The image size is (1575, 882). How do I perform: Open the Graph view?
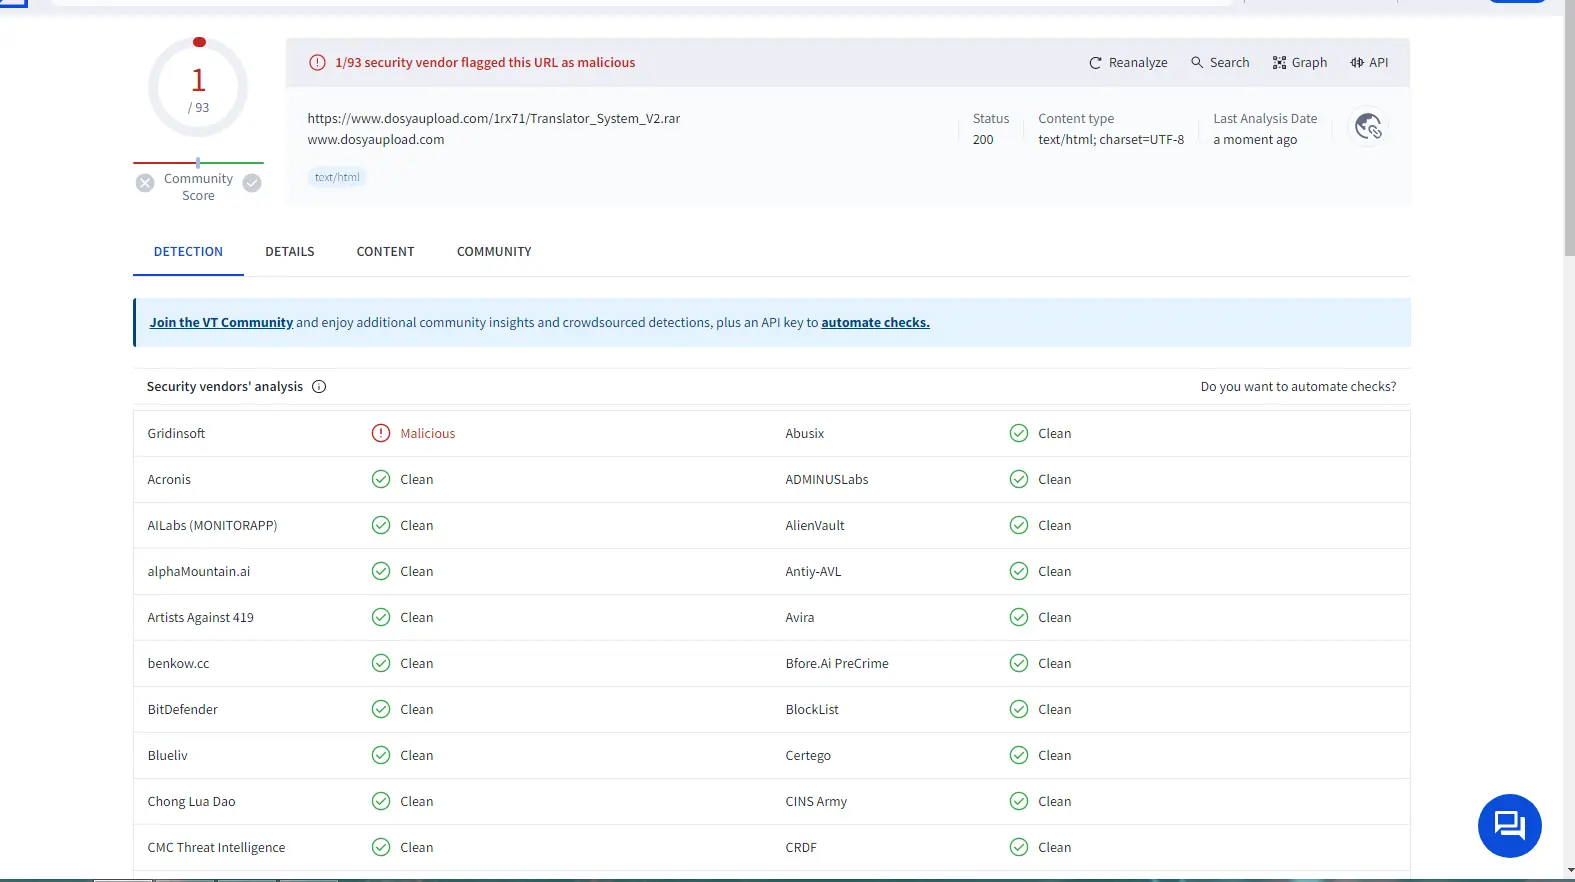(1300, 62)
